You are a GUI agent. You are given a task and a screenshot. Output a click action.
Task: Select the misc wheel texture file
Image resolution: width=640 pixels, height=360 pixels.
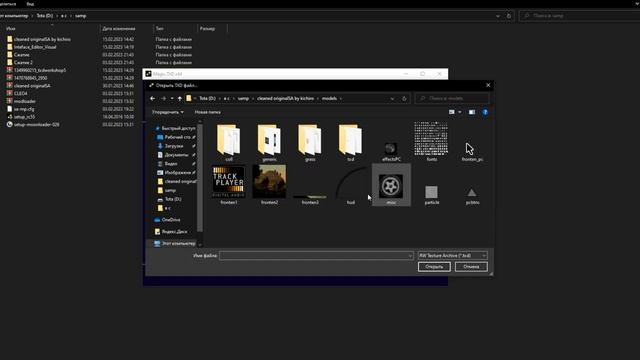click(x=391, y=185)
